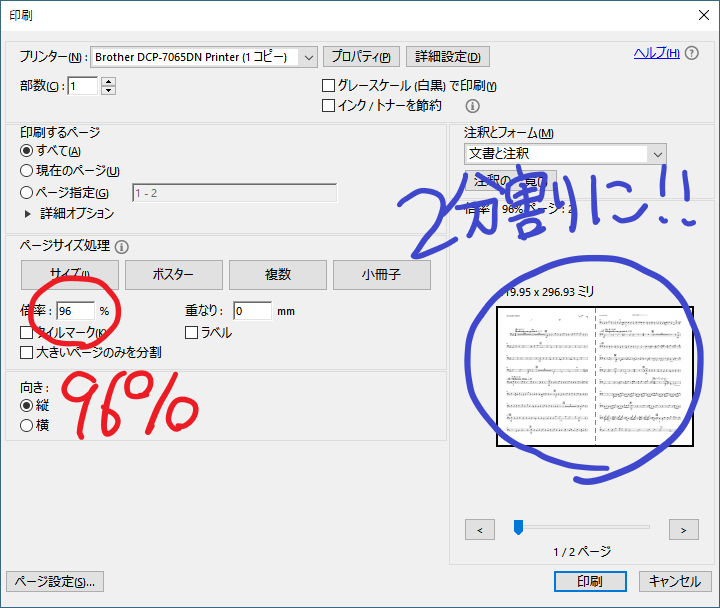Select 現在のページ radio button
The image size is (720, 608).
(x=27, y=171)
